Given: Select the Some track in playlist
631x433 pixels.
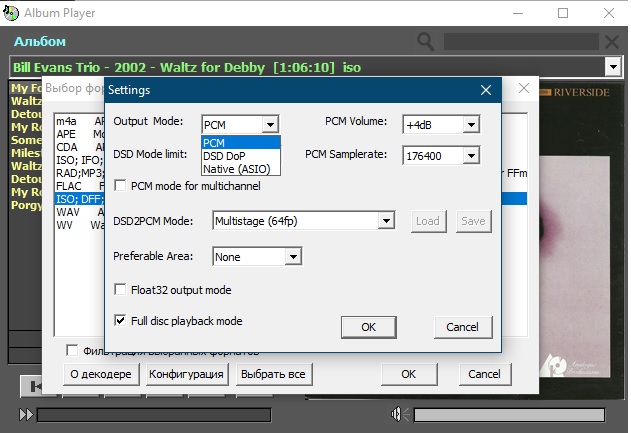Looking at the screenshot, I should click(x=26, y=140).
